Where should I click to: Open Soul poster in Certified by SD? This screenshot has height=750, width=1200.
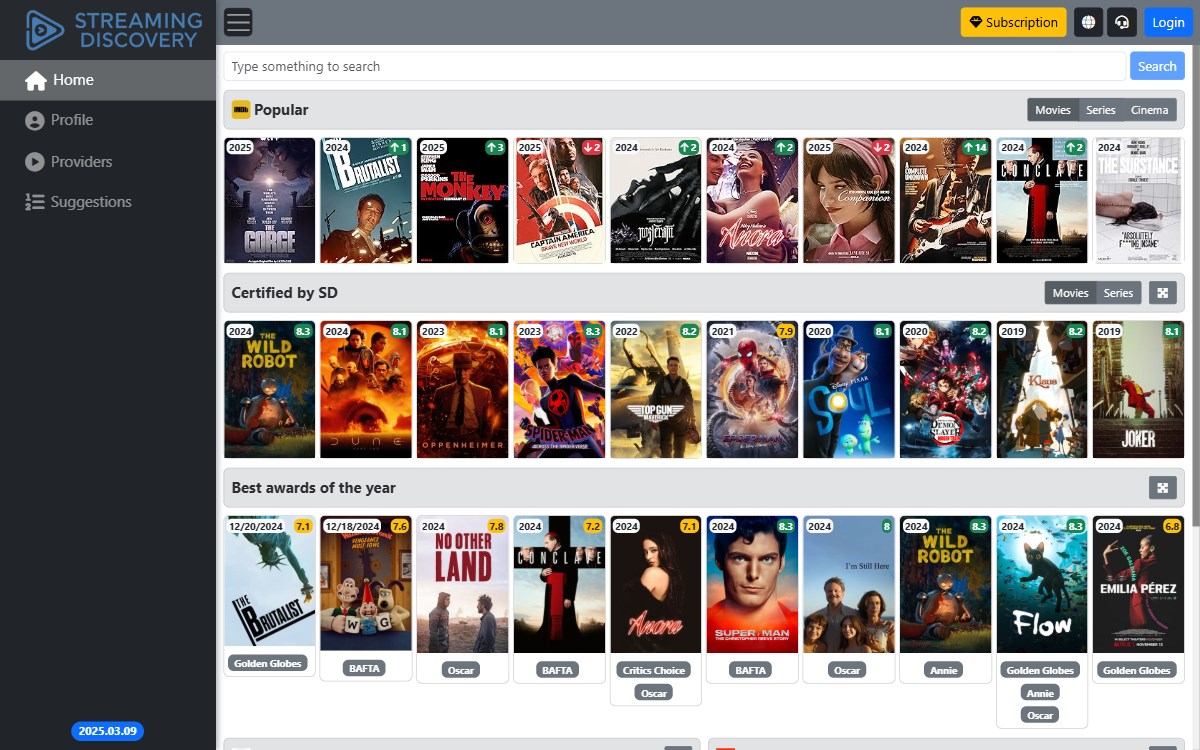(x=849, y=390)
